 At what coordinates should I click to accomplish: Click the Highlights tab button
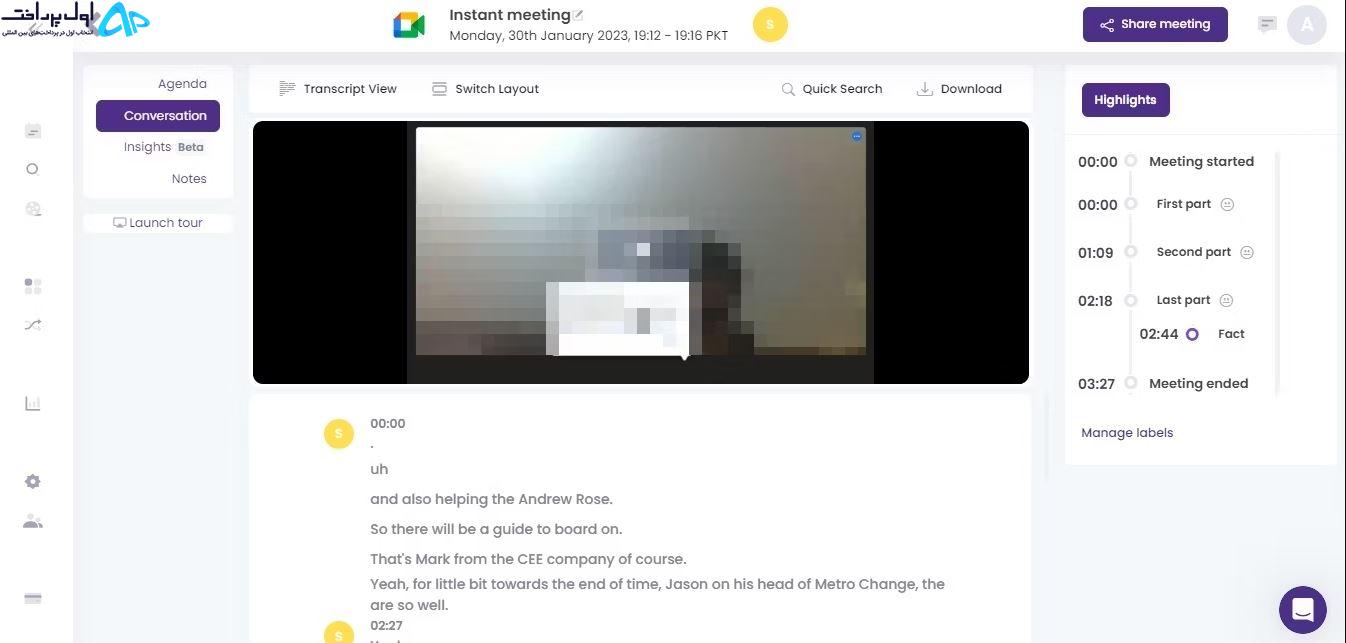tap(1125, 100)
